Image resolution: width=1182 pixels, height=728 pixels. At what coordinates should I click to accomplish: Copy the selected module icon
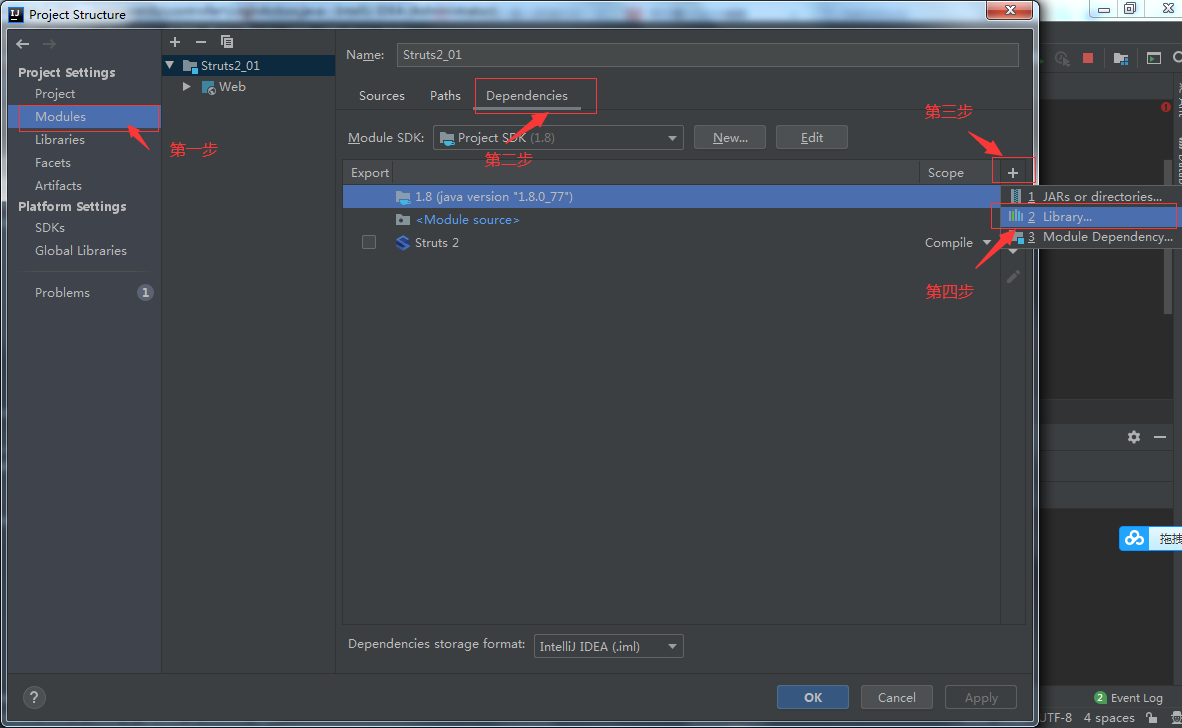coord(227,42)
